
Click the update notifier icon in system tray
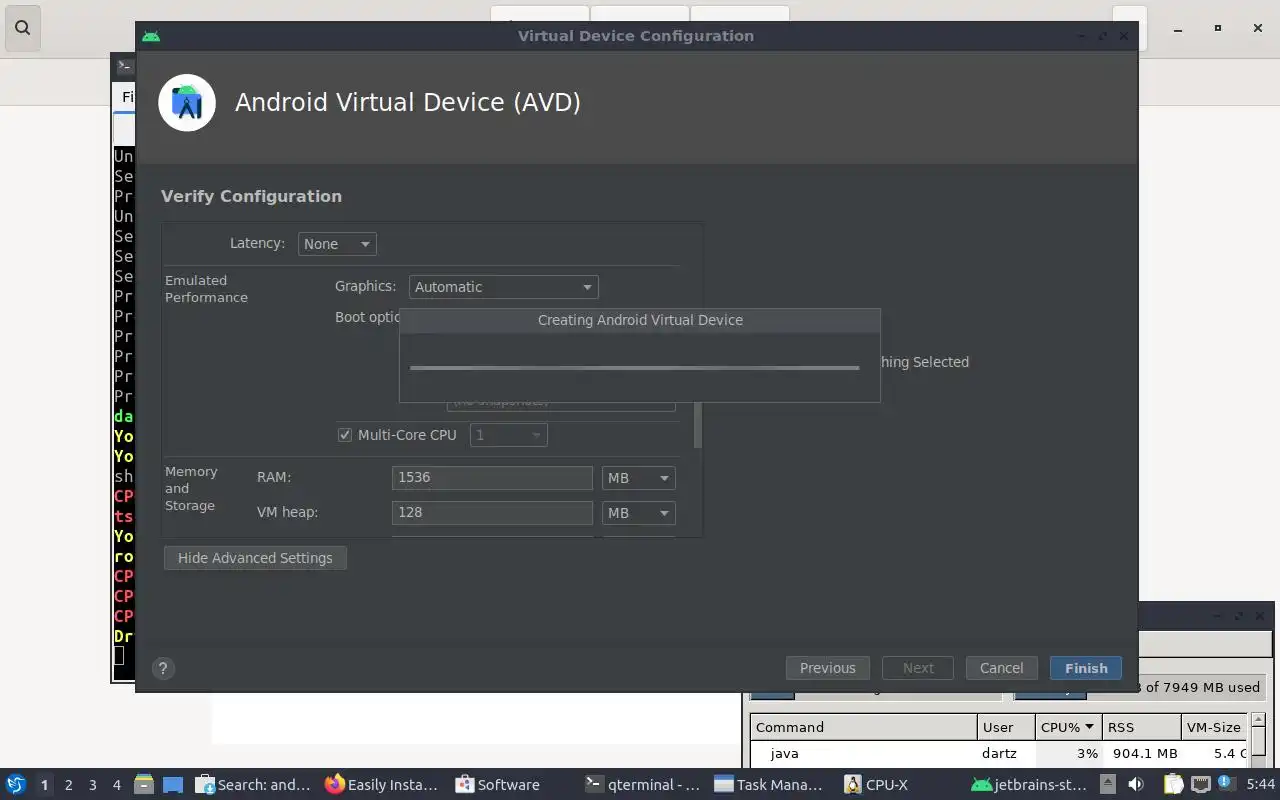tap(1226, 783)
